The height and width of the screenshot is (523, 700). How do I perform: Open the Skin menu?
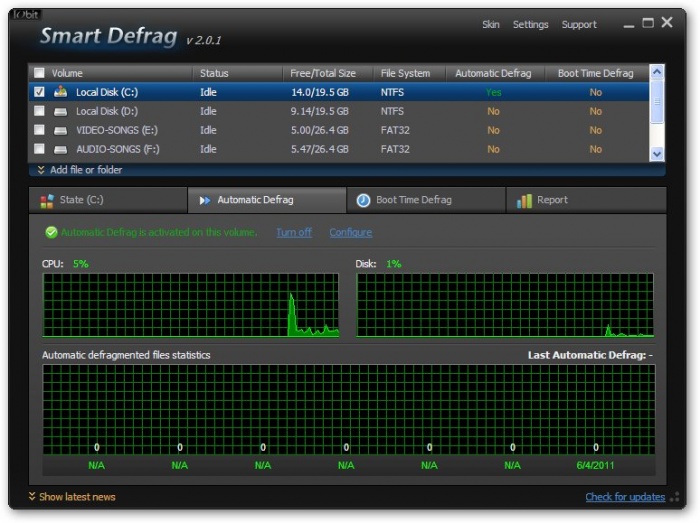pos(491,25)
